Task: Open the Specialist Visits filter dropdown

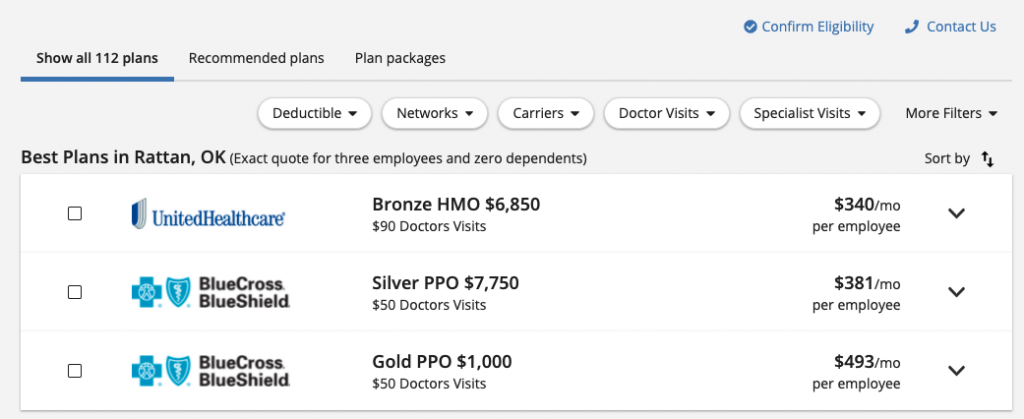Action: click(810, 113)
